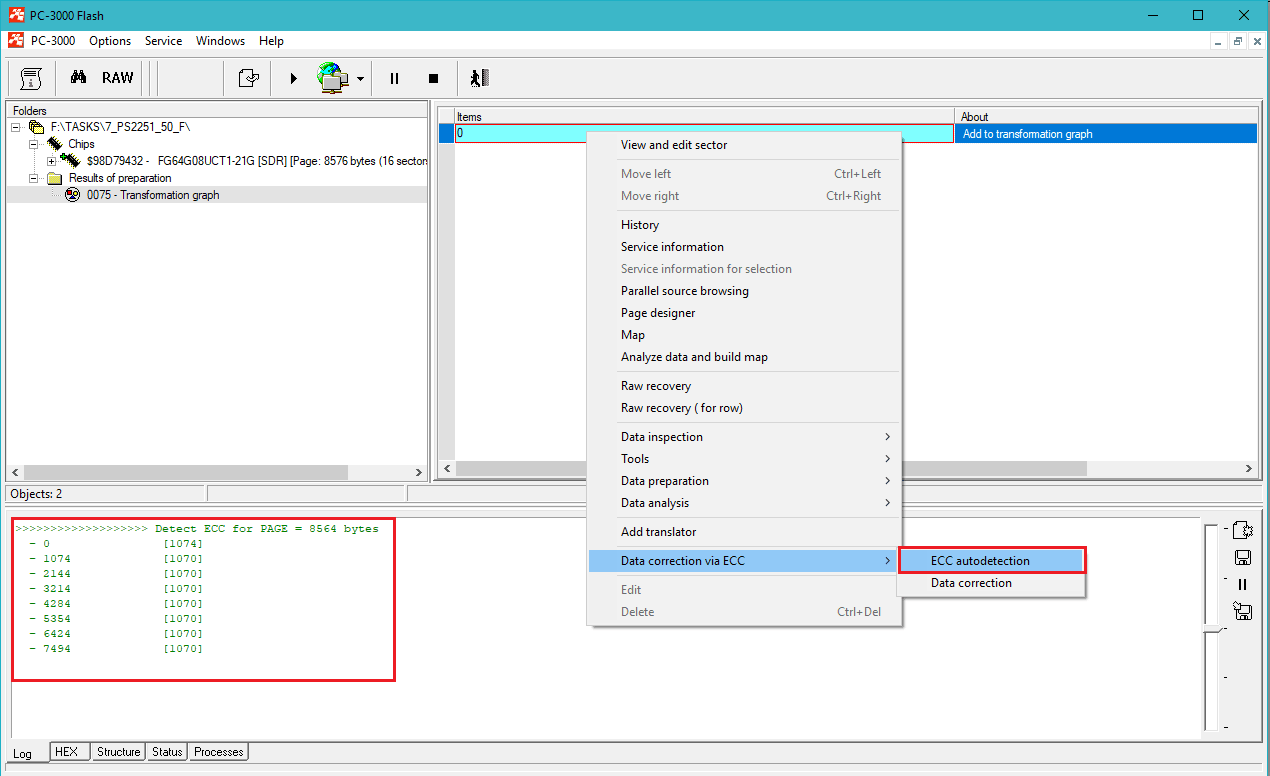The image size is (1270, 776).
Task: Open the Status tab
Action: pyautogui.click(x=168, y=752)
